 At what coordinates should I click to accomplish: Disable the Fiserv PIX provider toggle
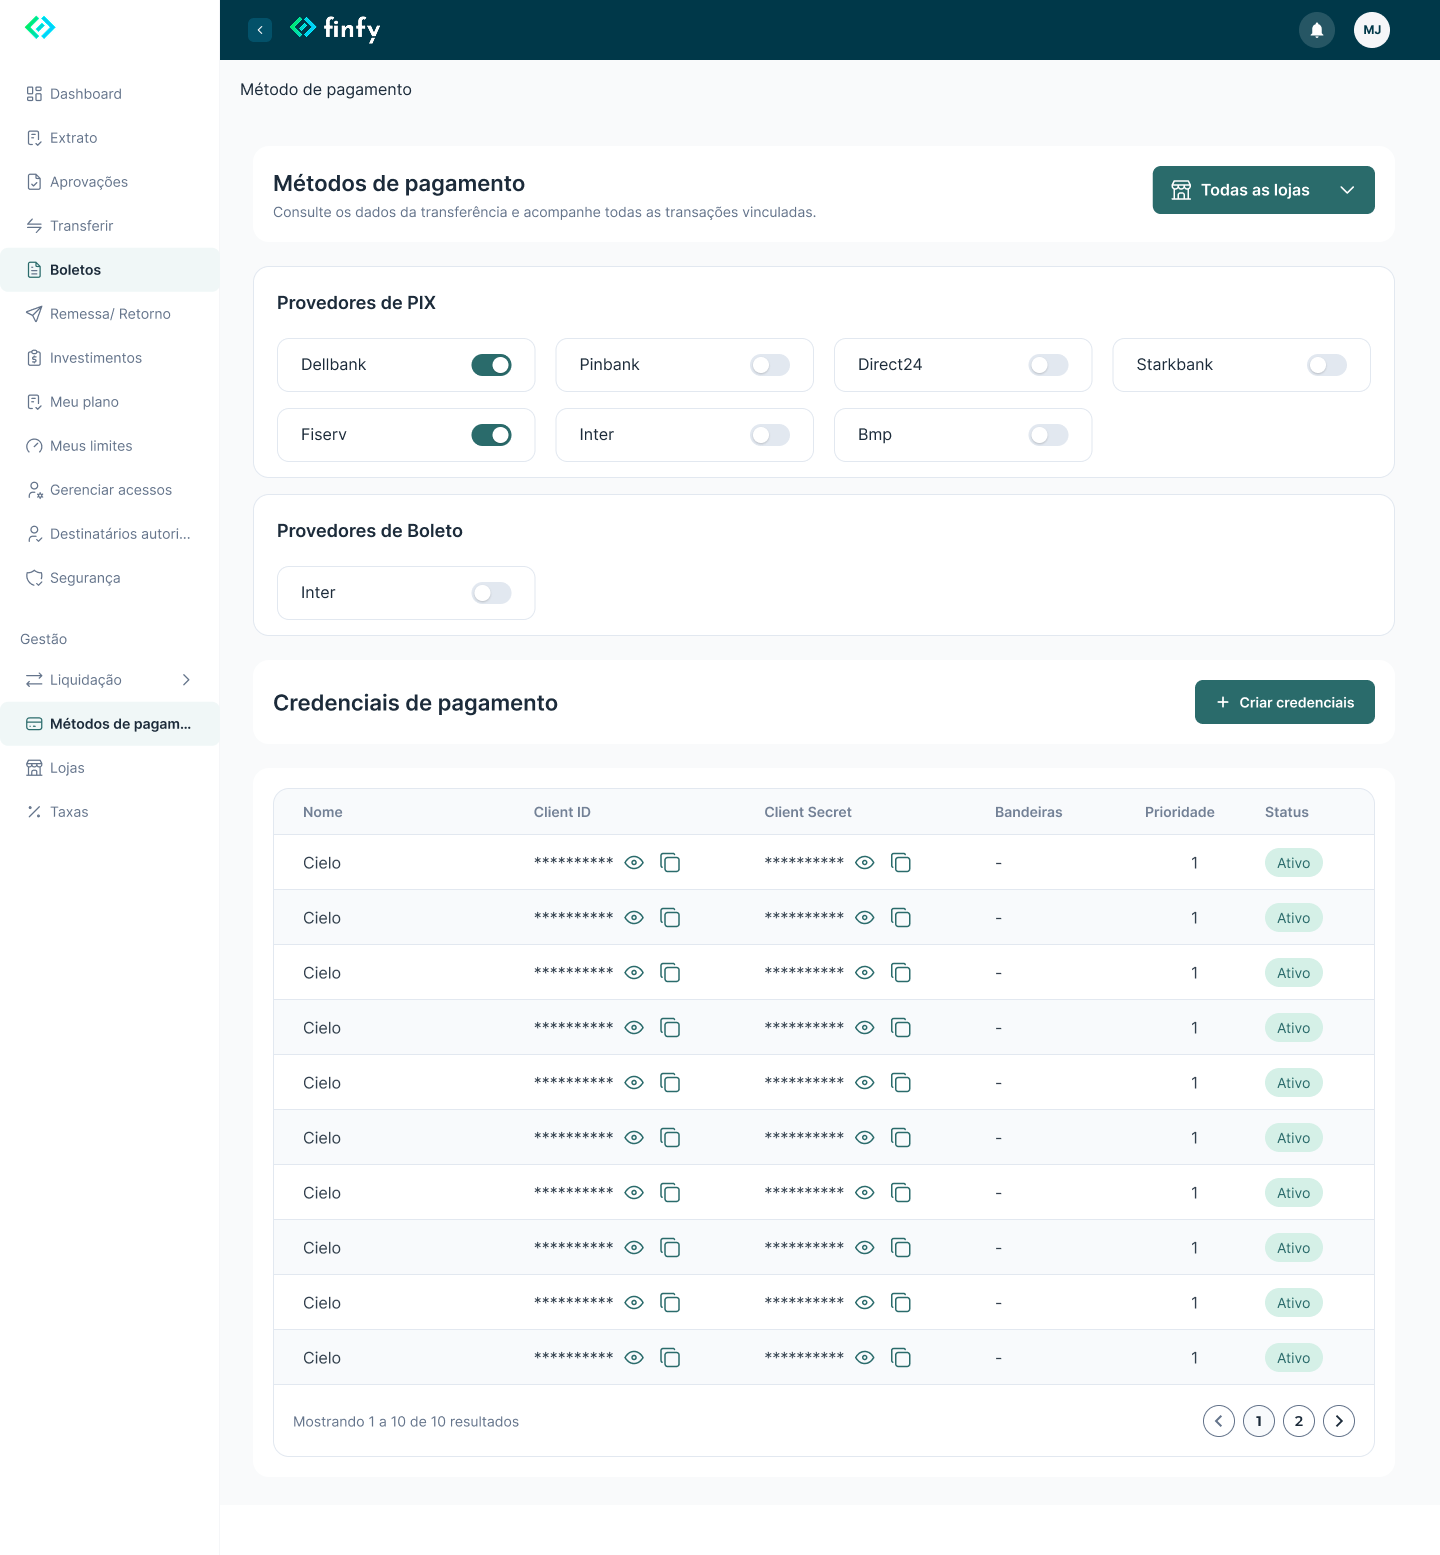click(491, 435)
